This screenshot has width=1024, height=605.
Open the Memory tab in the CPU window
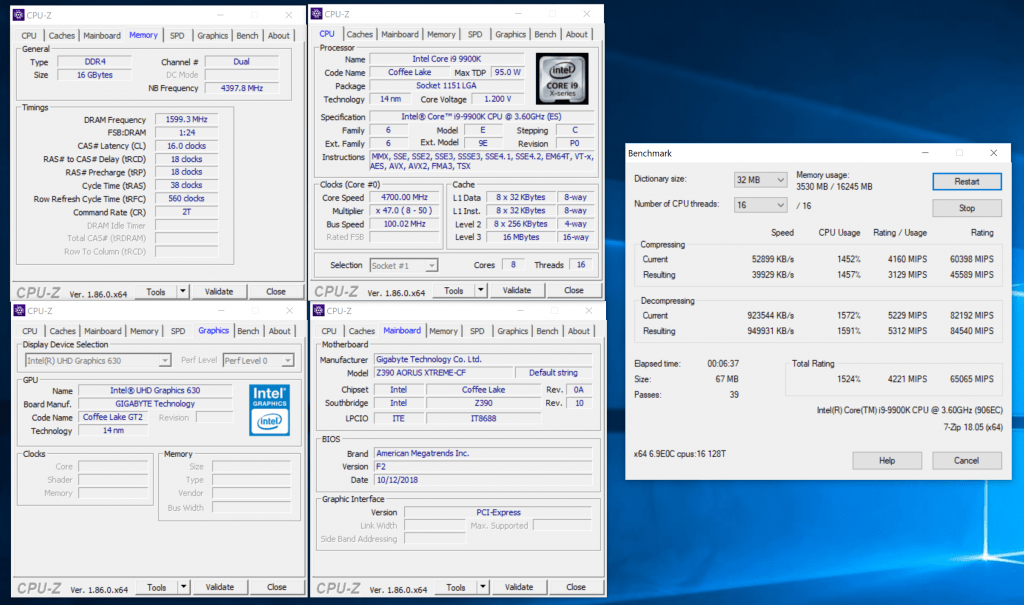coord(441,35)
